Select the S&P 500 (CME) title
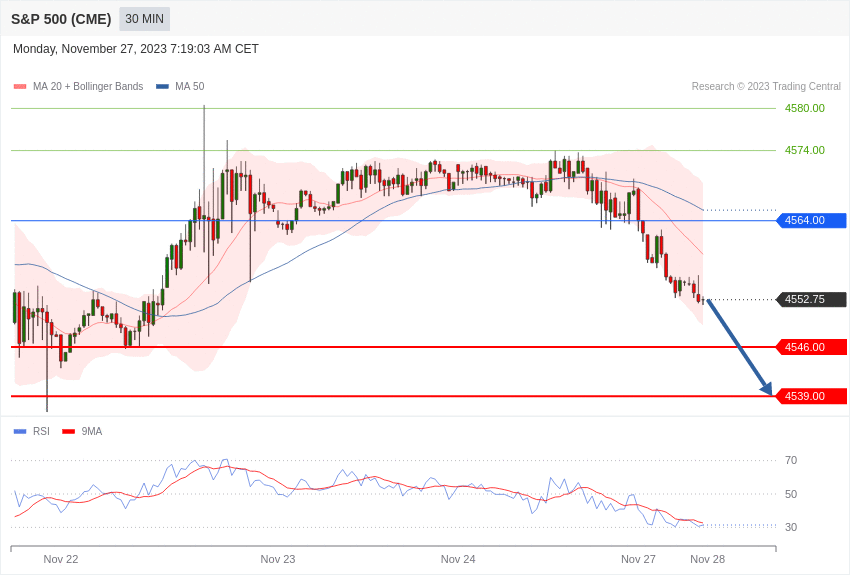The width and height of the screenshot is (850, 576). tap(61, 19)
